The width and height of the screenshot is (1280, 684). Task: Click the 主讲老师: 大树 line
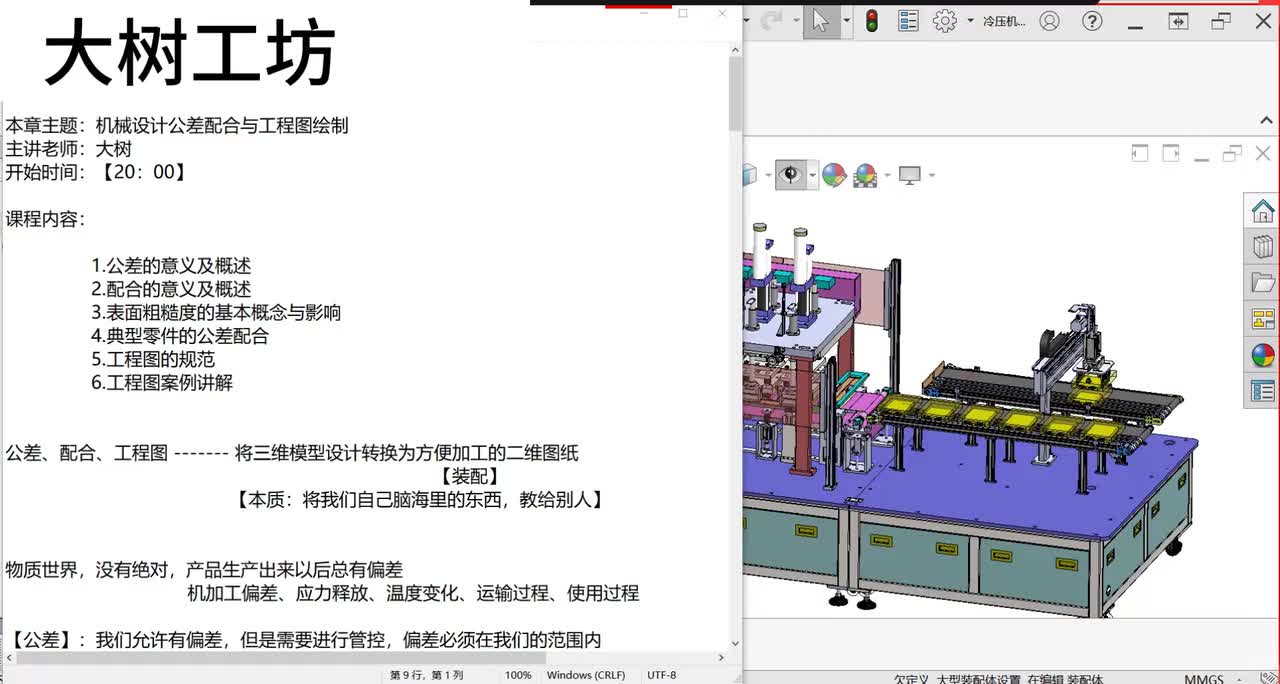68,149
